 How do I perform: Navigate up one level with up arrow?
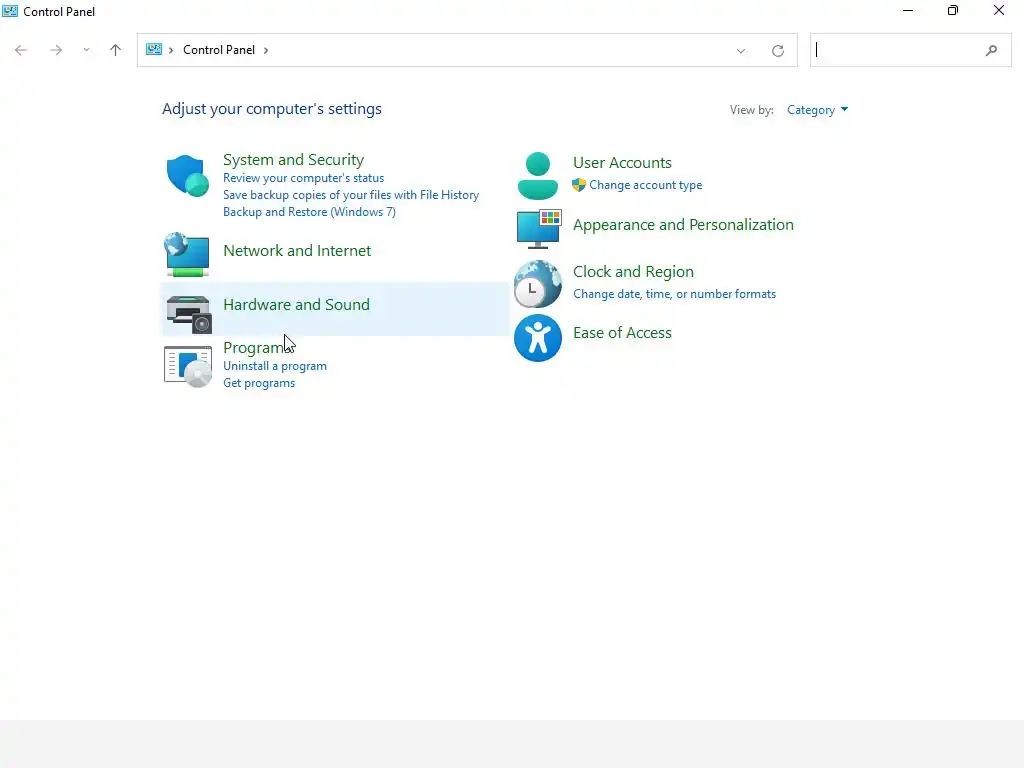click(116, 50)
